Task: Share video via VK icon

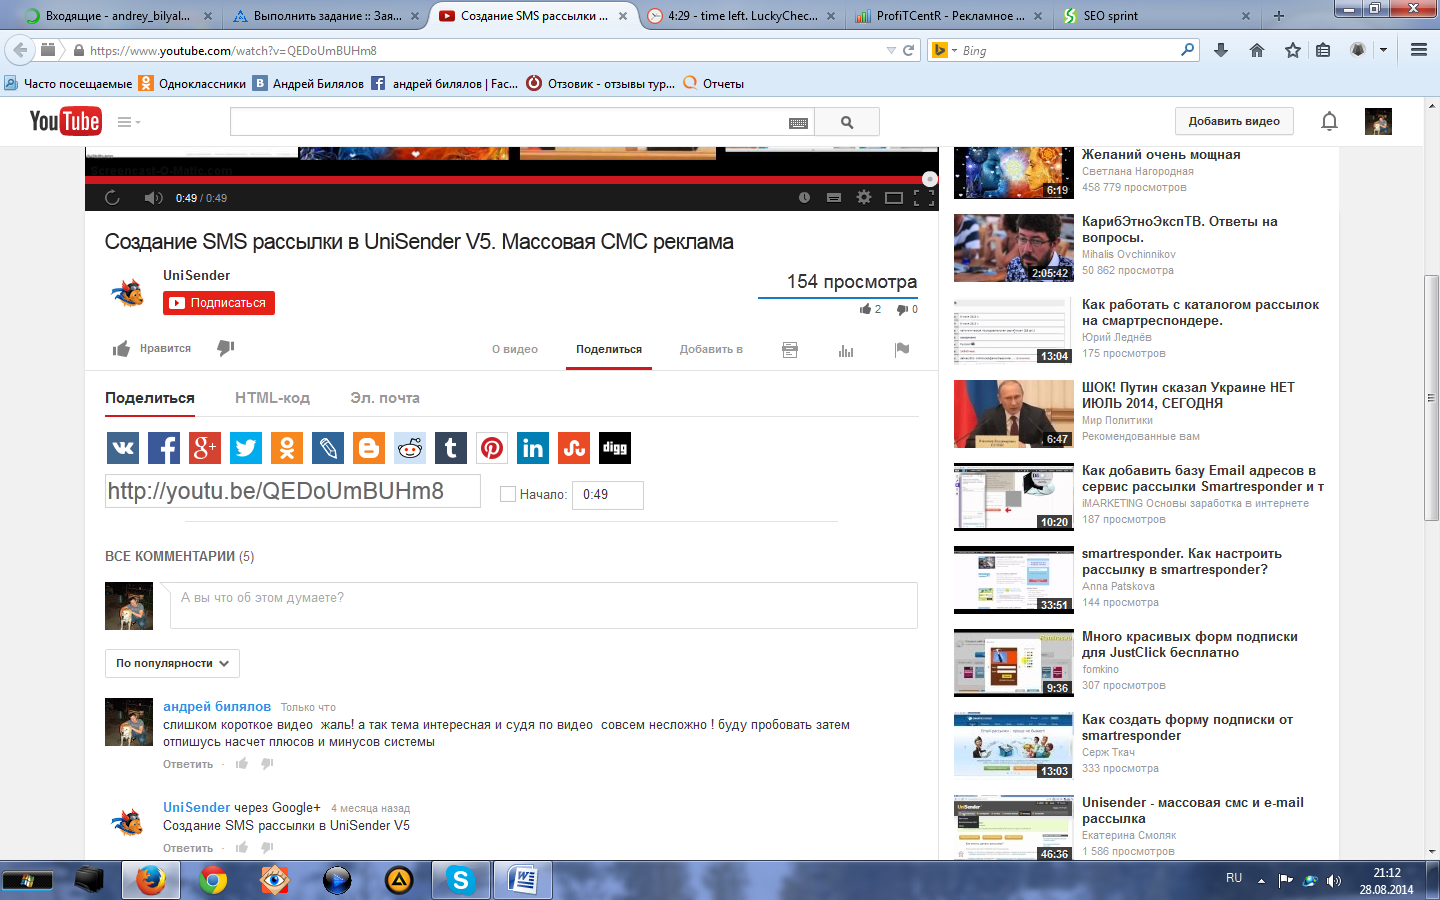Action: (123, 448)
